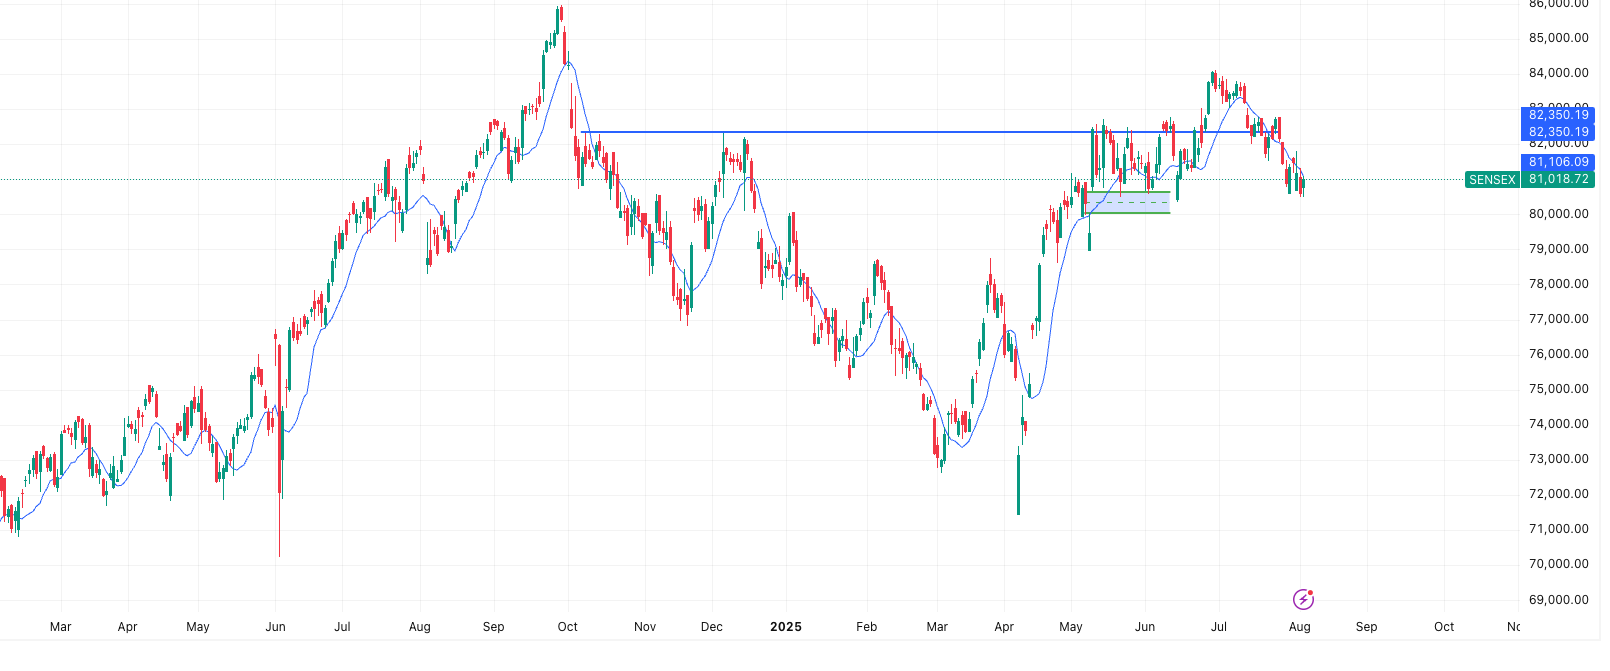This screenshot has width=1610, height=671.
Task: Click the blue 81,106.09 indicator value label
Action: (1558, 162)
